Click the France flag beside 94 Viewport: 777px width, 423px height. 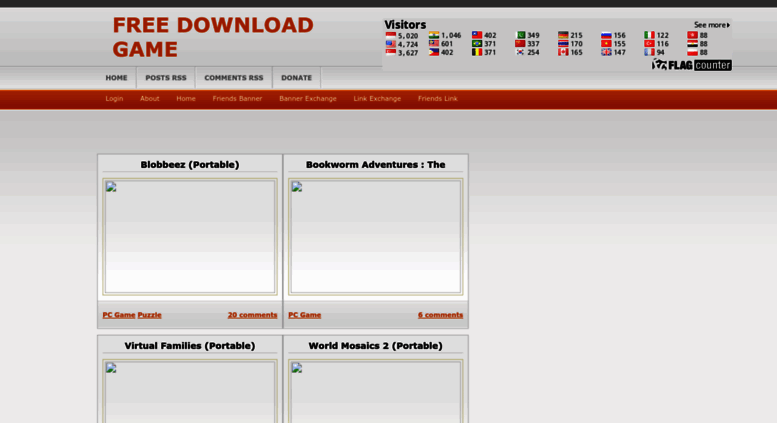[649, 52]
